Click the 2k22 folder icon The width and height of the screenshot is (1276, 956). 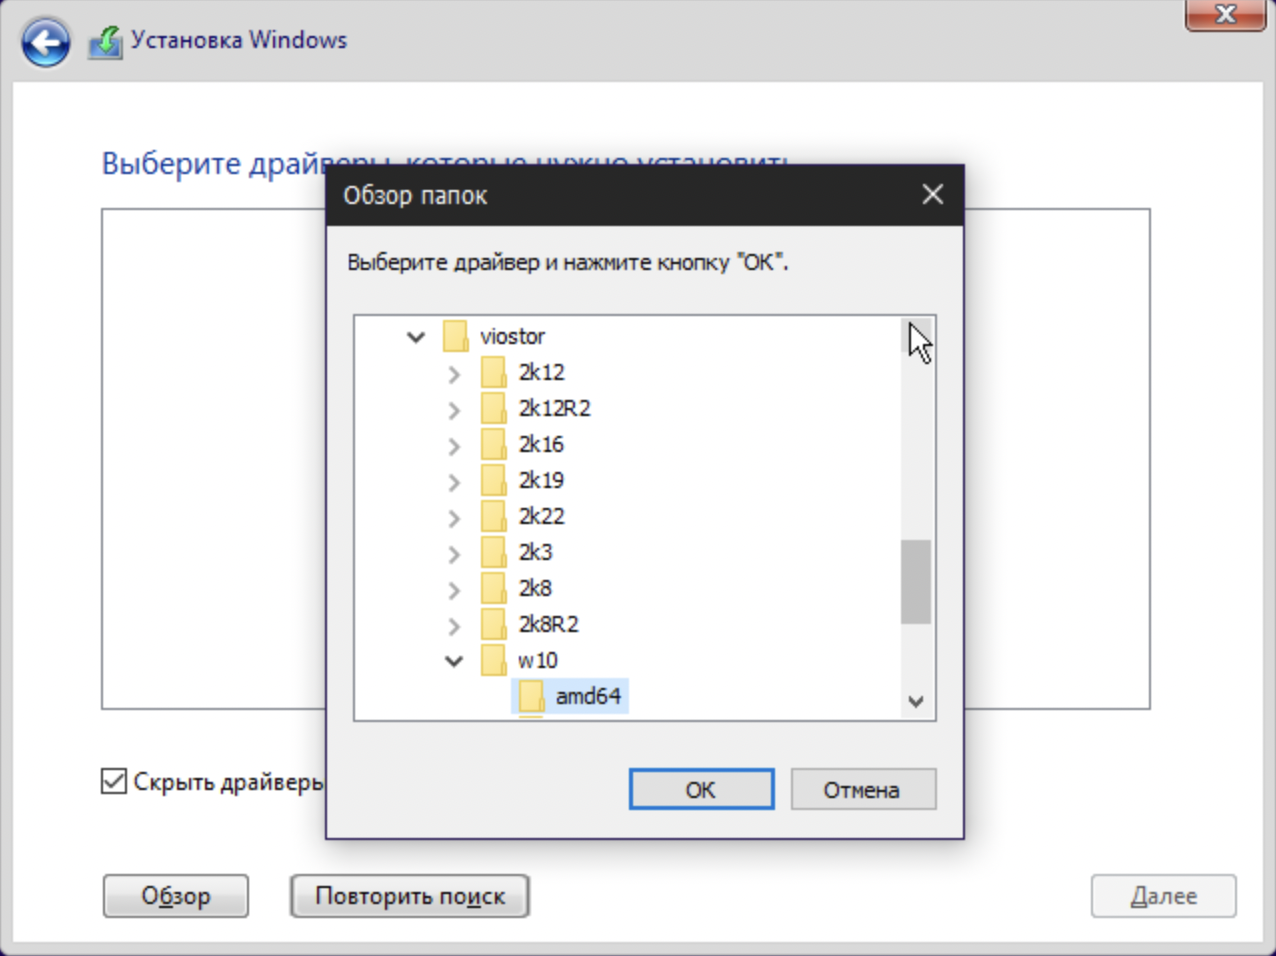pos(493,516)
